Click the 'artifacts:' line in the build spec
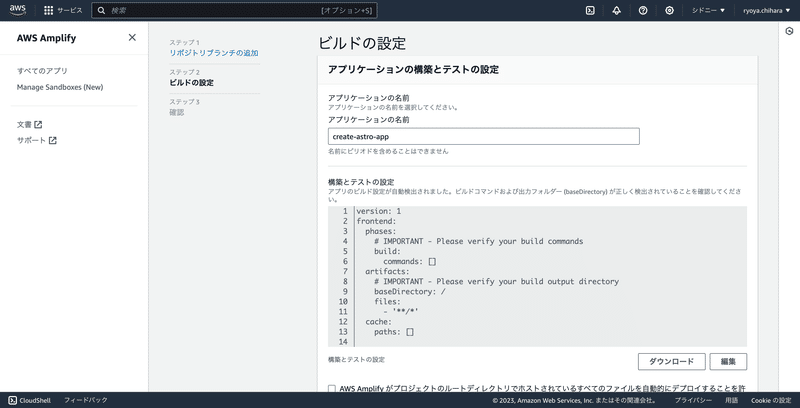Screen dimensions: 800x408 click(x=387, y=271)
